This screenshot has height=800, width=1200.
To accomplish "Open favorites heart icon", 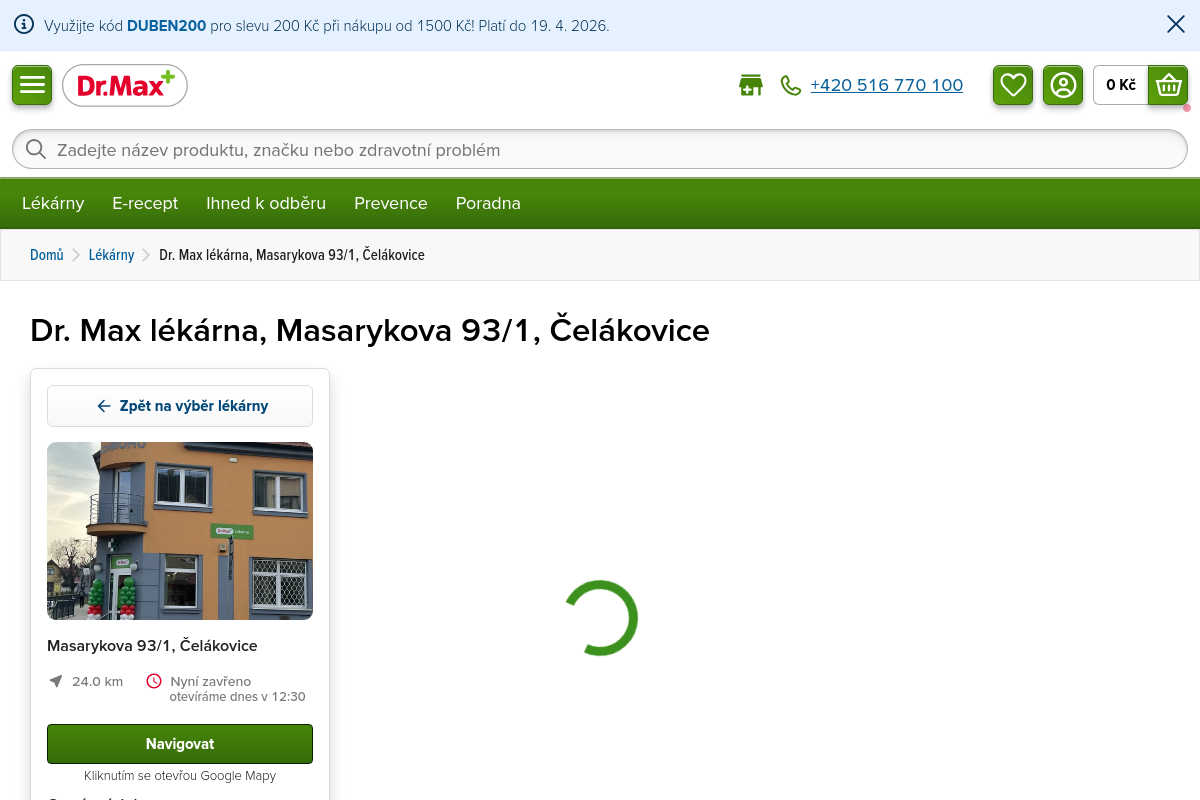I will coord(1013,85).
